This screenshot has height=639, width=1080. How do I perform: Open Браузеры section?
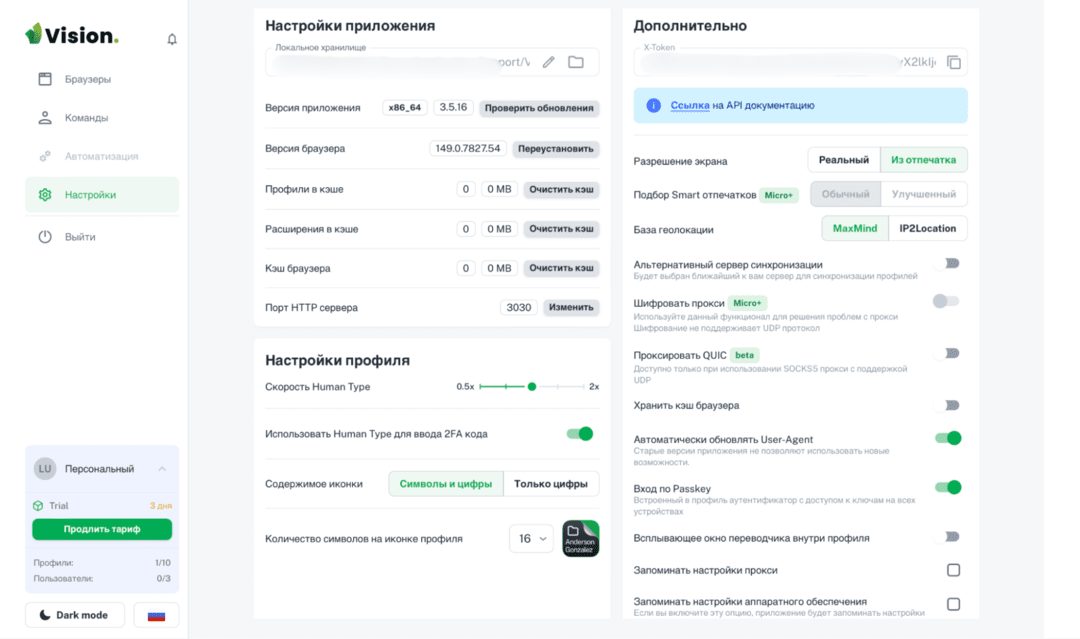102,79
